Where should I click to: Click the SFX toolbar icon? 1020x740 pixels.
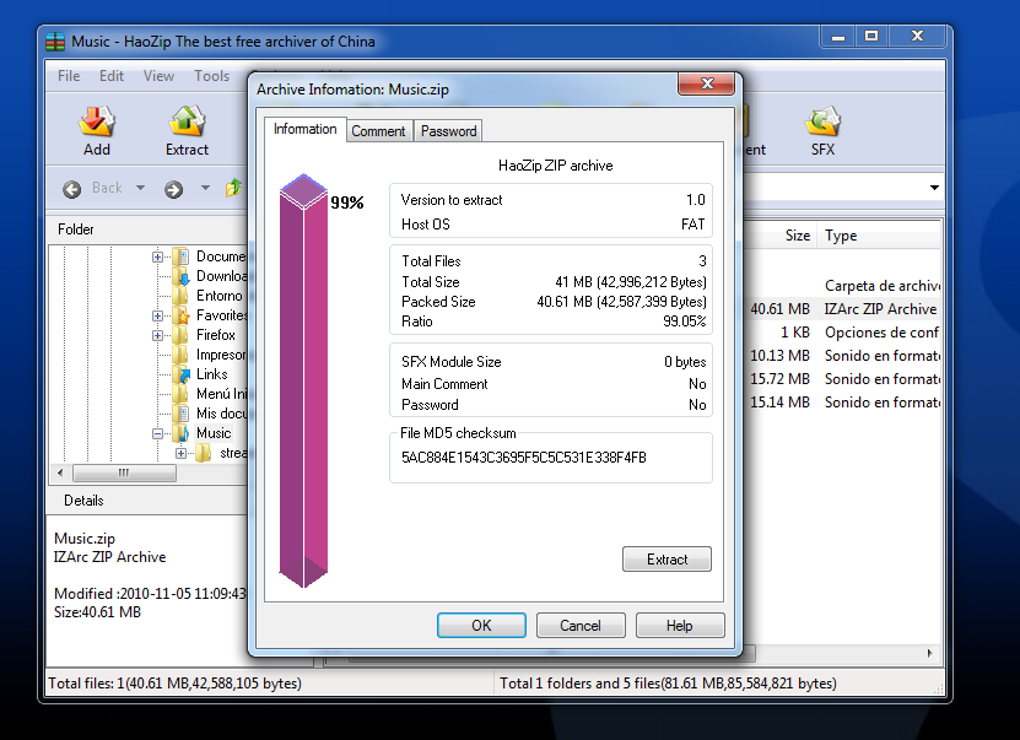tap(823, 121)
